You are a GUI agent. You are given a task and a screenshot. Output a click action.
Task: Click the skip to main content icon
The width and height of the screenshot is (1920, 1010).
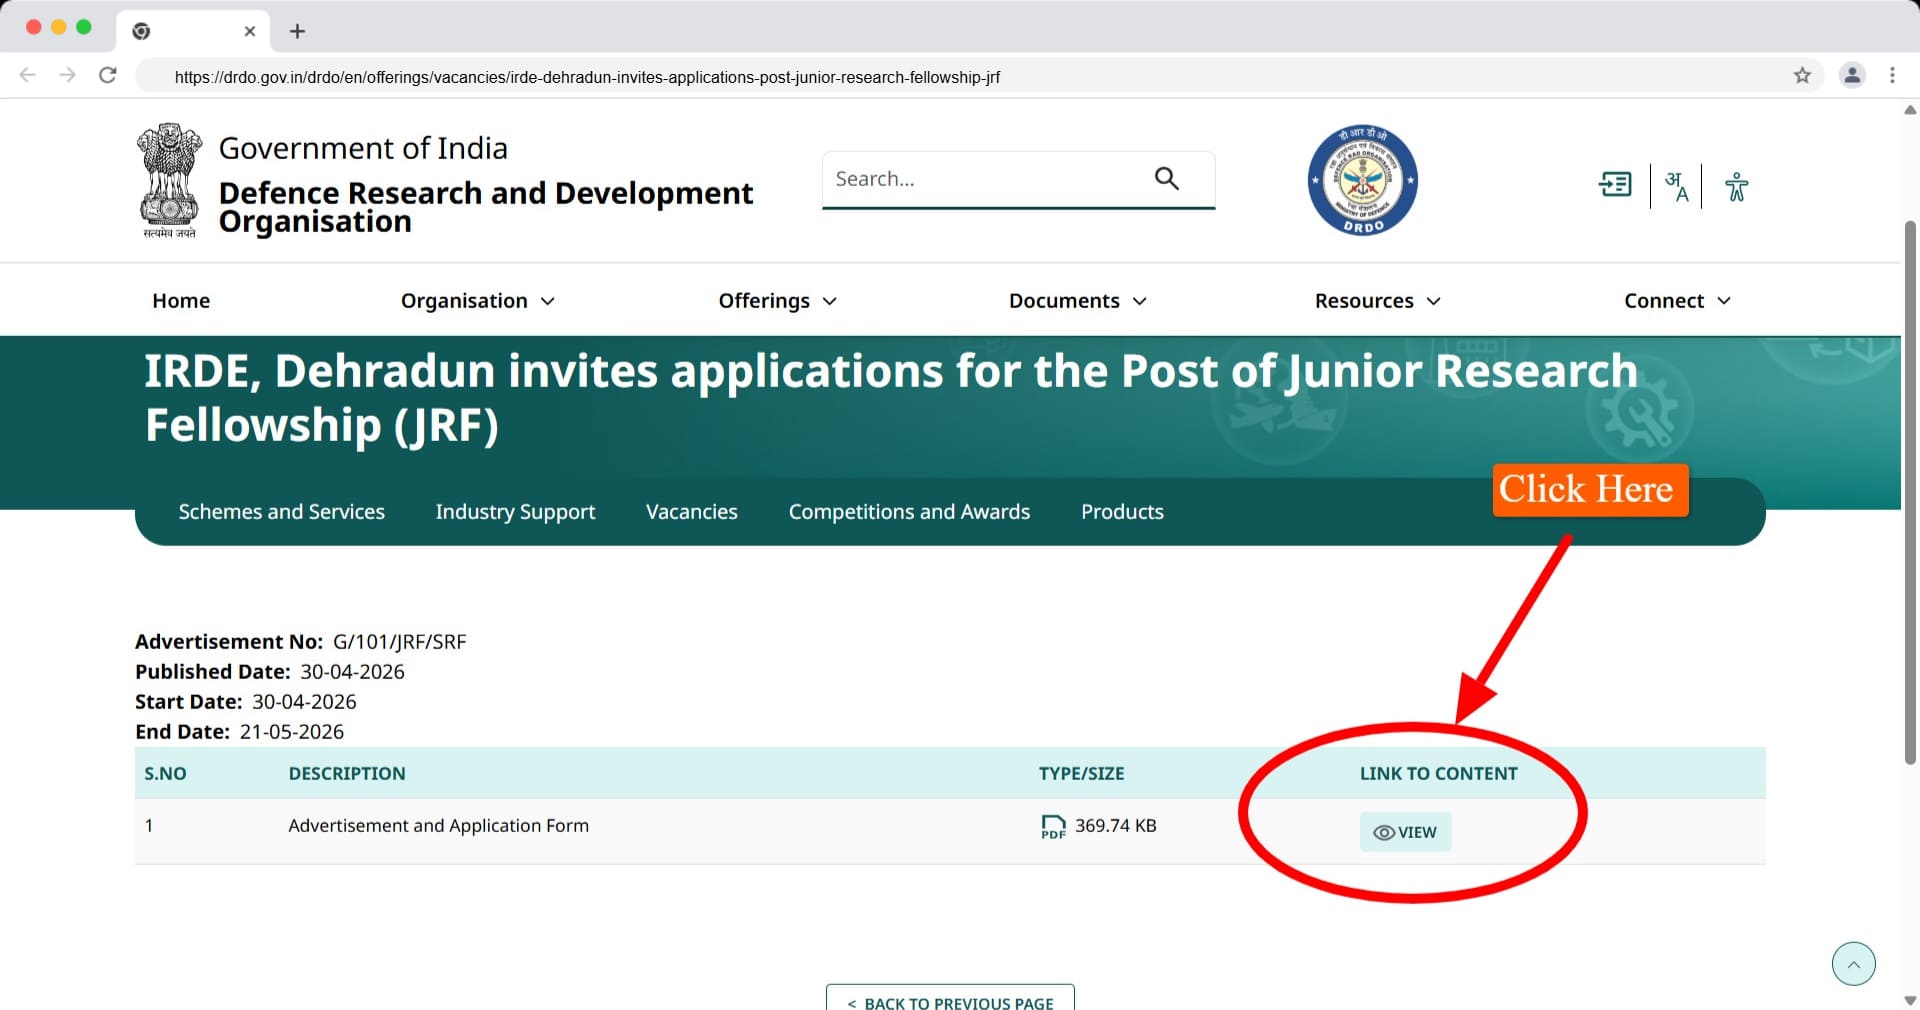[1615, 185]
